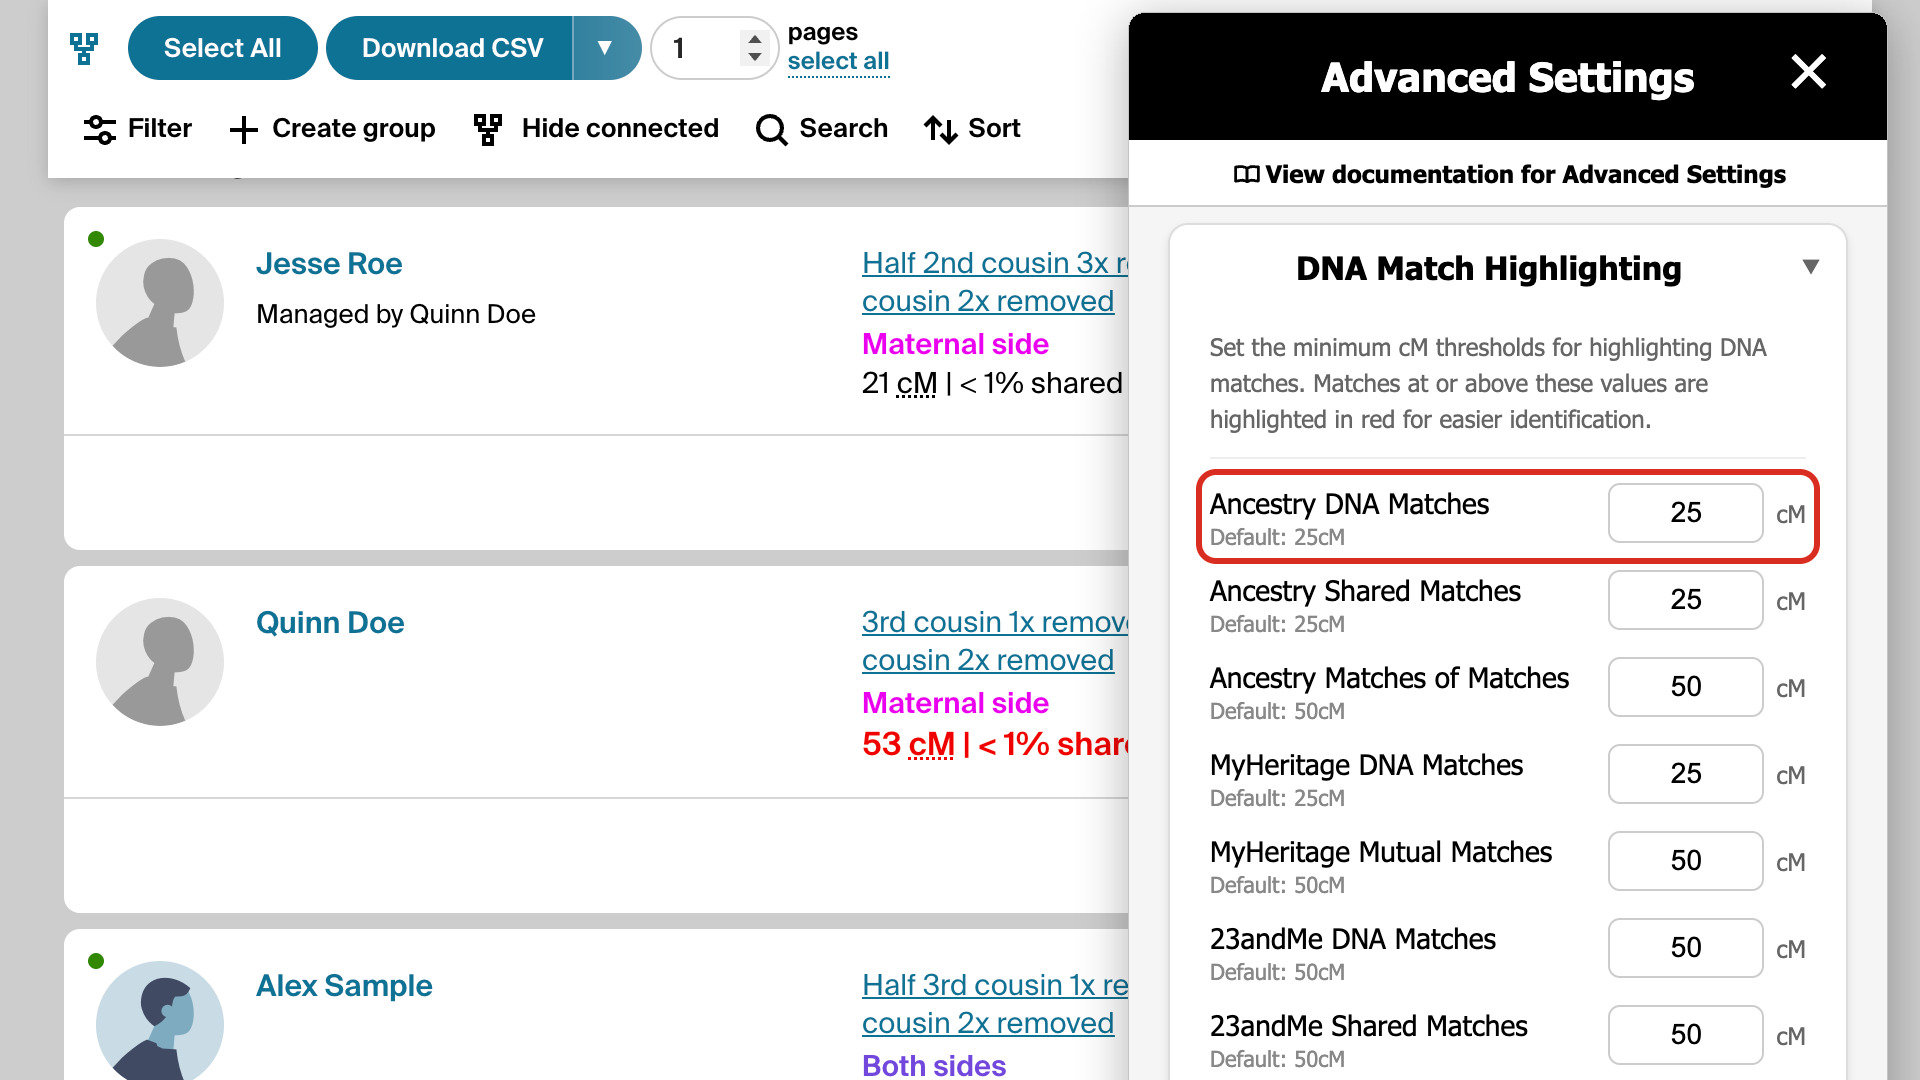Open Quinn Doe's 3rd cousin relationship link
Image resolution: width=1920 pixels, height=1080 pixels.
[995, 641]
